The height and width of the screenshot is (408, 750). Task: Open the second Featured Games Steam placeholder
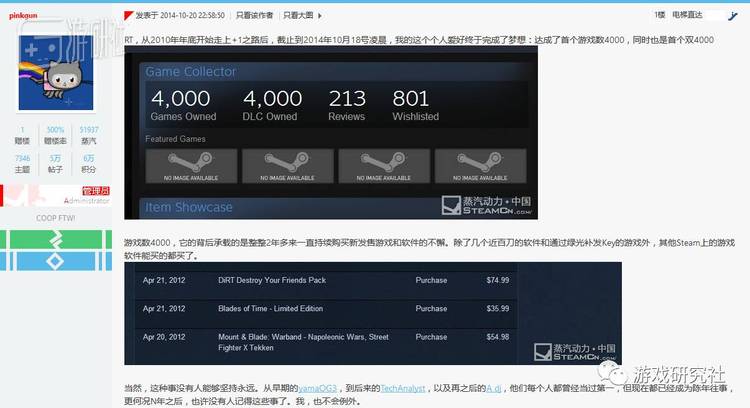click(x=286, y=165)
